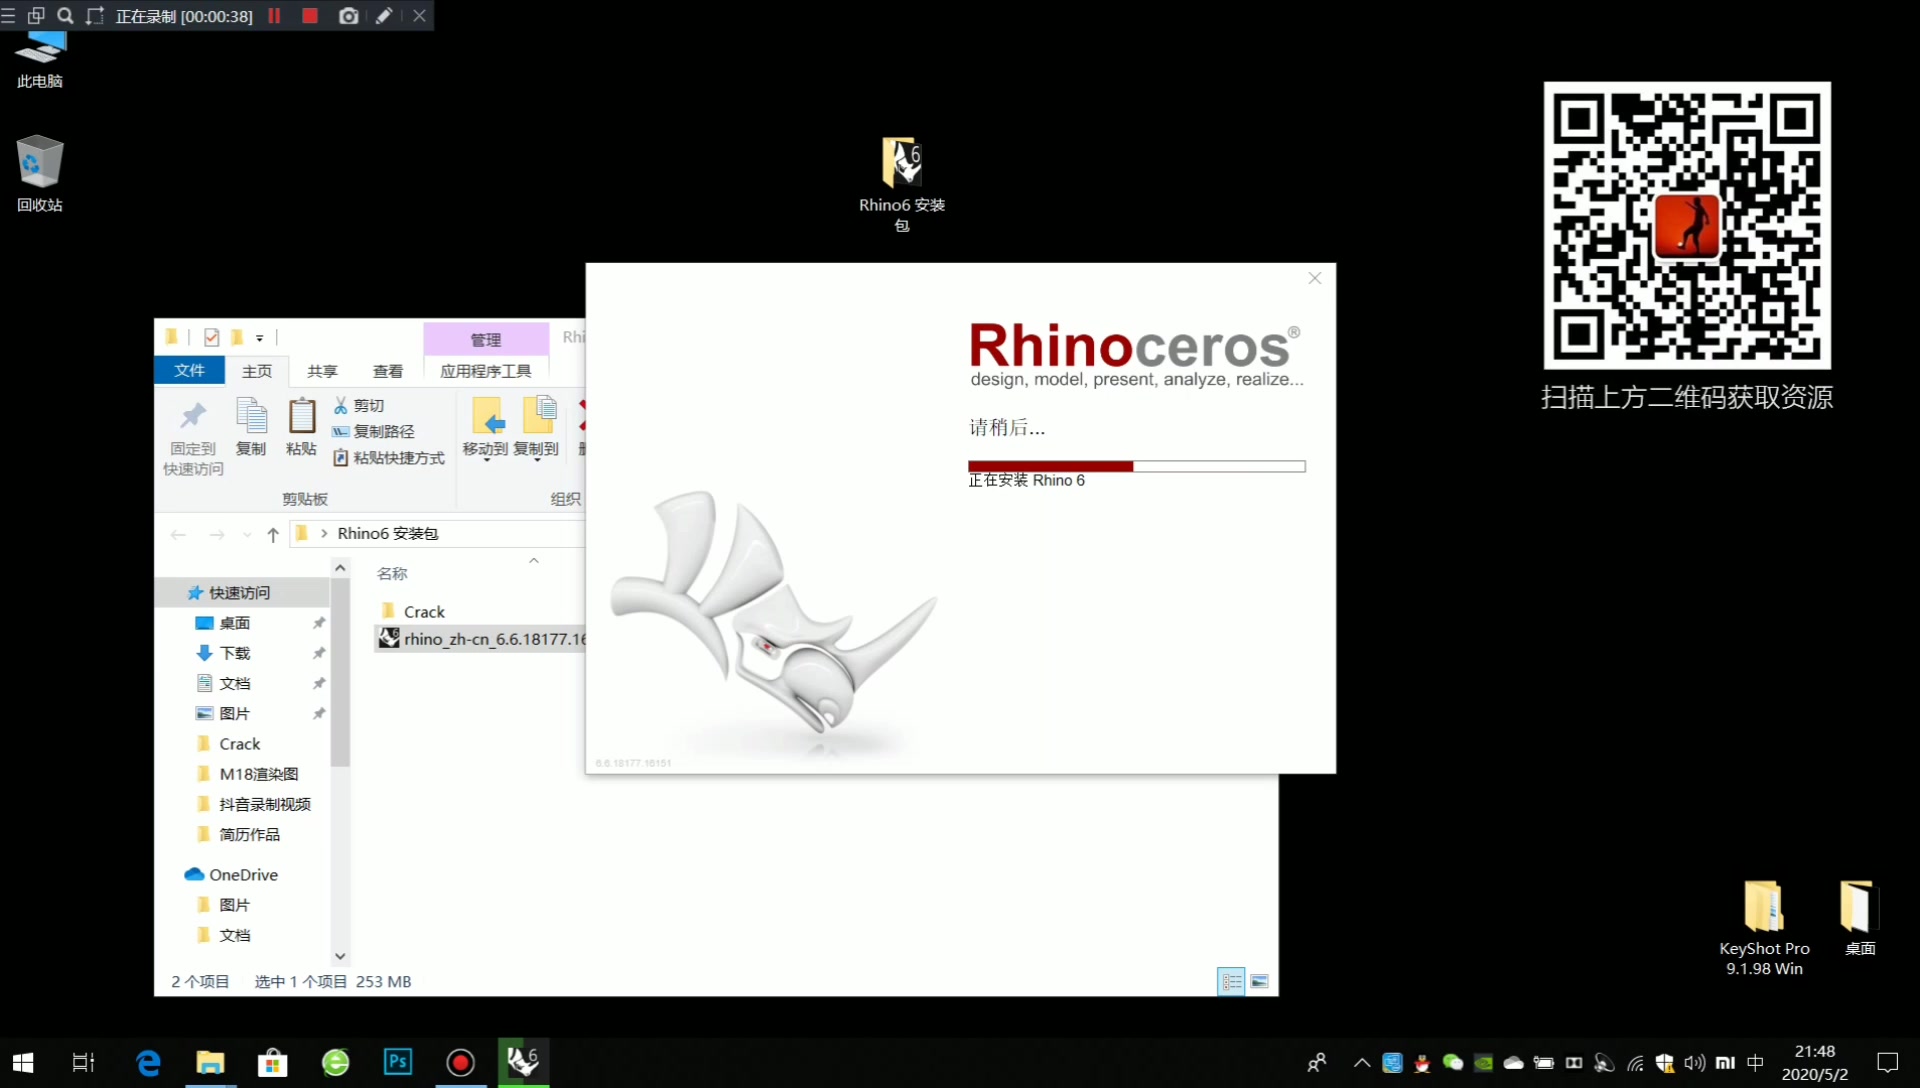Switch to the 共享 ribbon tab
Screen dimensions: 1920x1088
322,371
